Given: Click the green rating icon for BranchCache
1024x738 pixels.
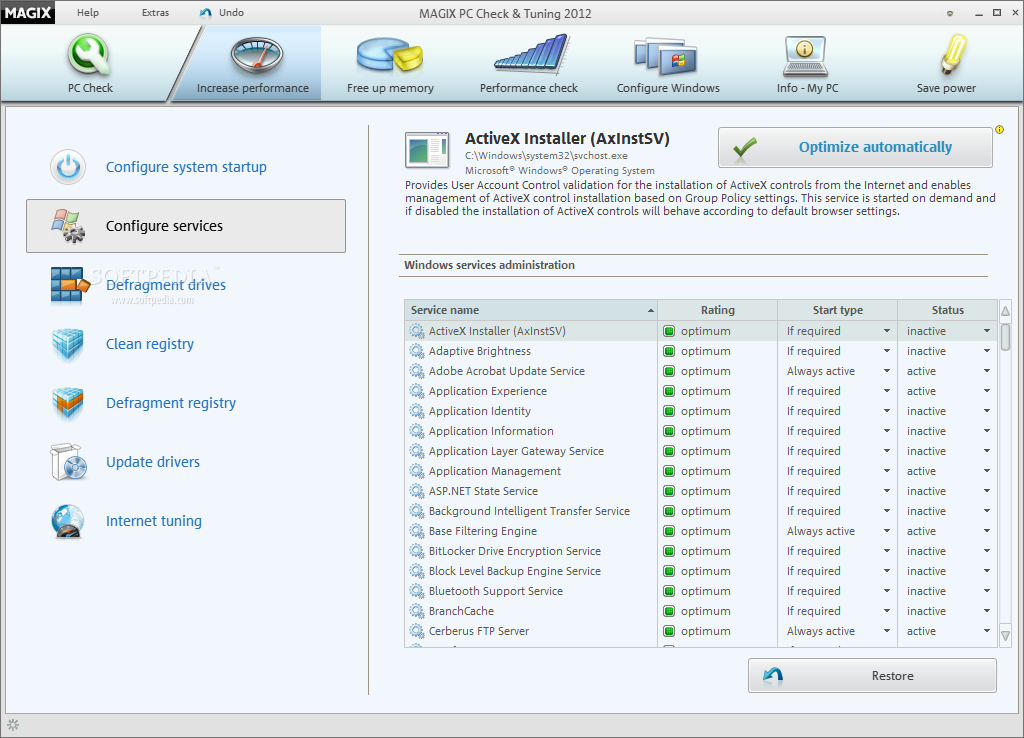Looking at the screenshot, I should coord(669,611).
